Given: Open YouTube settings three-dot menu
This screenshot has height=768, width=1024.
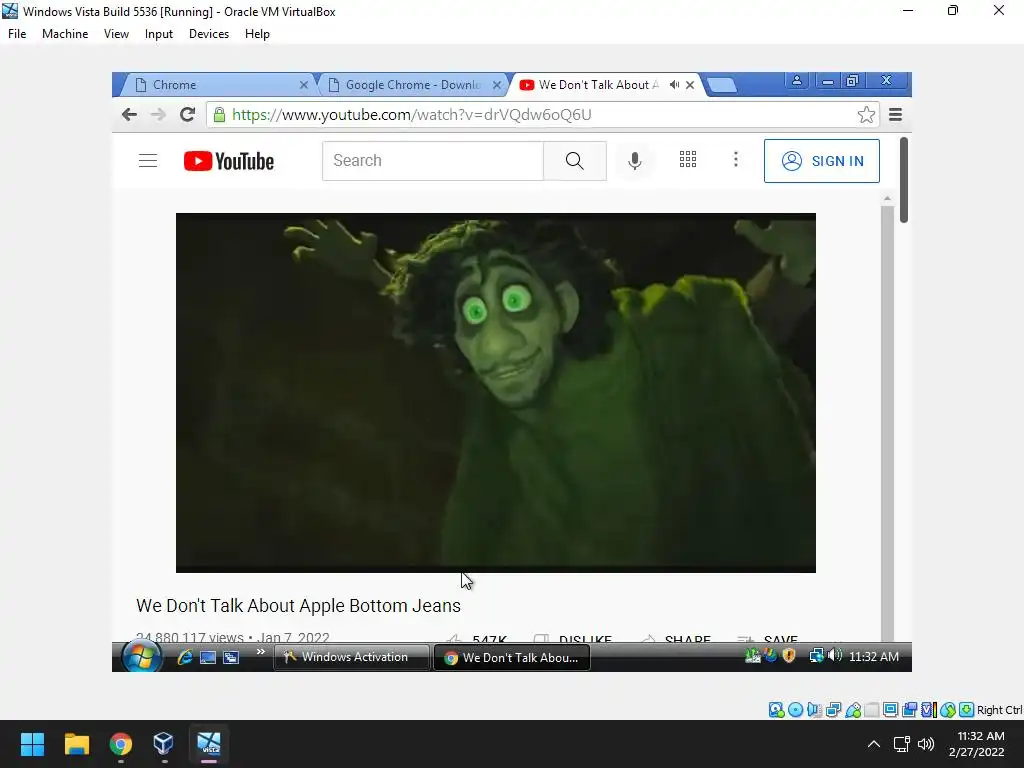Looking at the screenshot, I should [x=736, y=159].
